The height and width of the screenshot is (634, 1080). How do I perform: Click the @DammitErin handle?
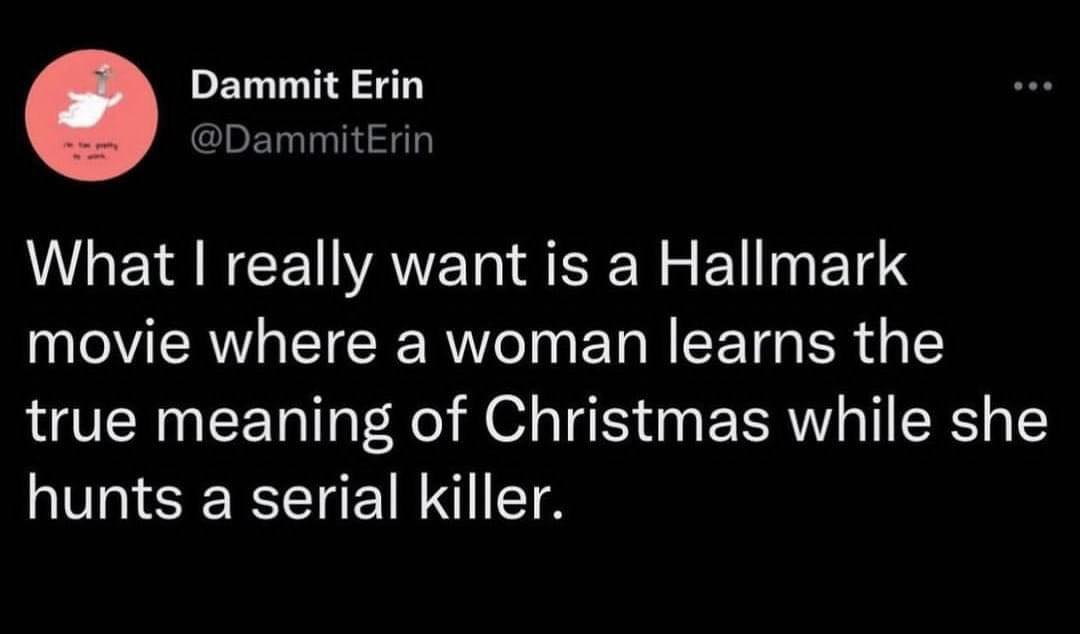click(312, 140)
